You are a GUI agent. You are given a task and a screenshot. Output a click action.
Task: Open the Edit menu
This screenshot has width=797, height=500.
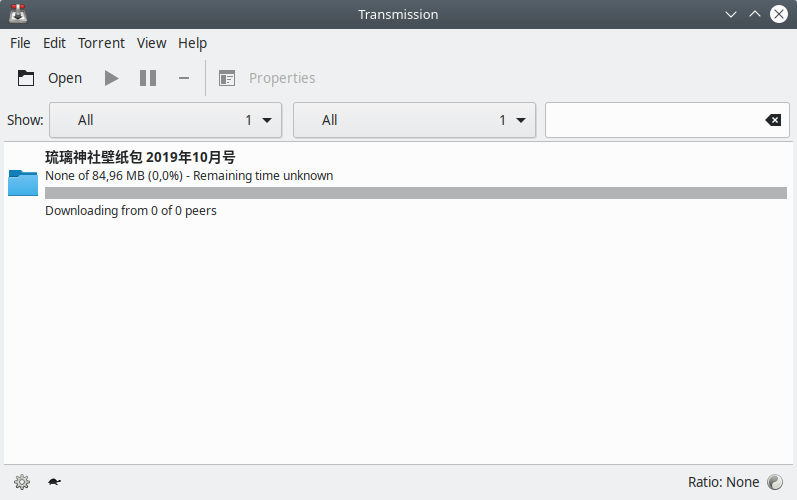coord(54,43)
